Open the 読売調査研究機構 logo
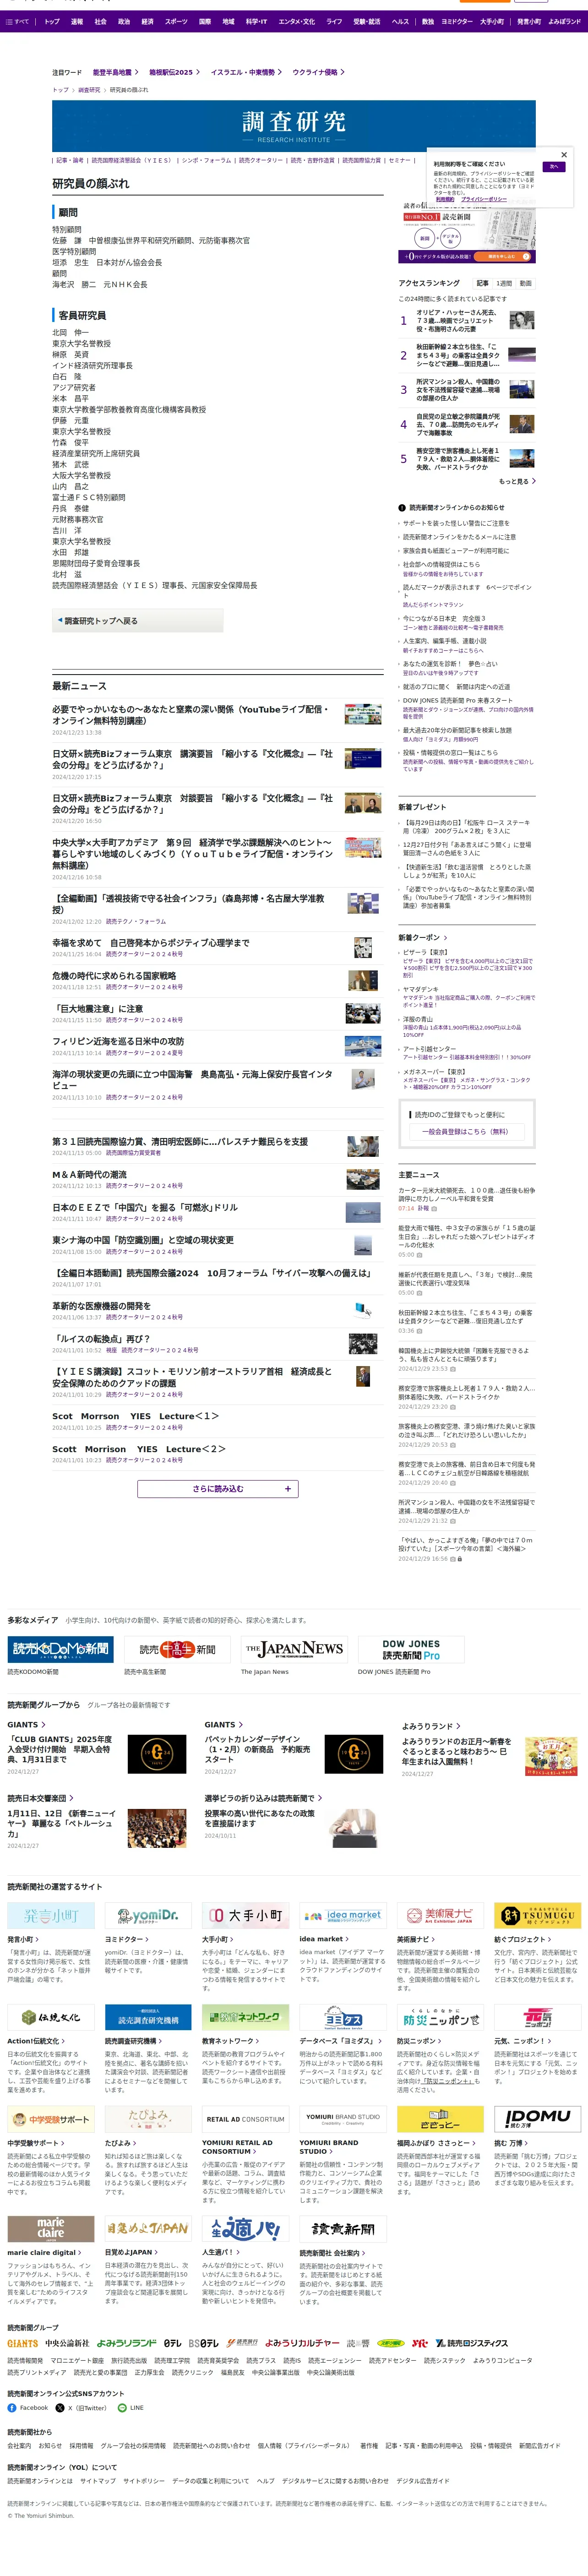 tap(148, 2017)
